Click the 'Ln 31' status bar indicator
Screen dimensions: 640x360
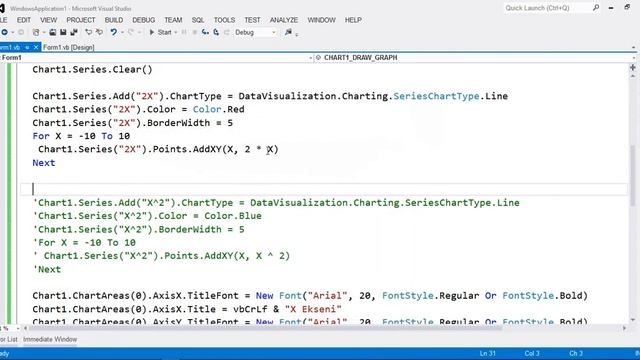tap(487, 353)
